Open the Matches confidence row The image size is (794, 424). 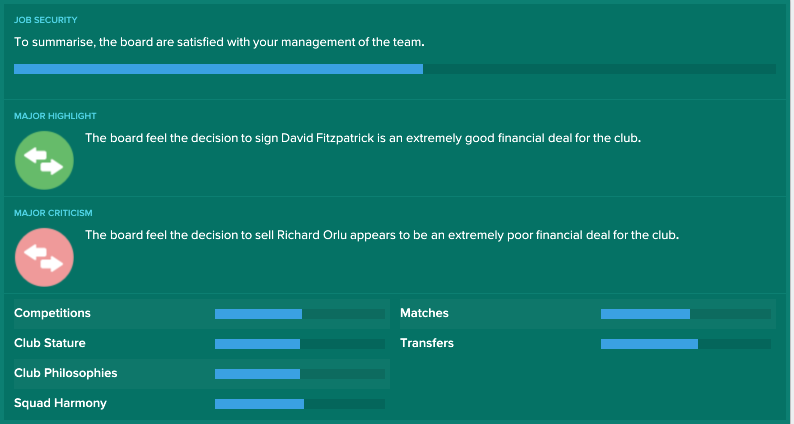tap(587, 314)
